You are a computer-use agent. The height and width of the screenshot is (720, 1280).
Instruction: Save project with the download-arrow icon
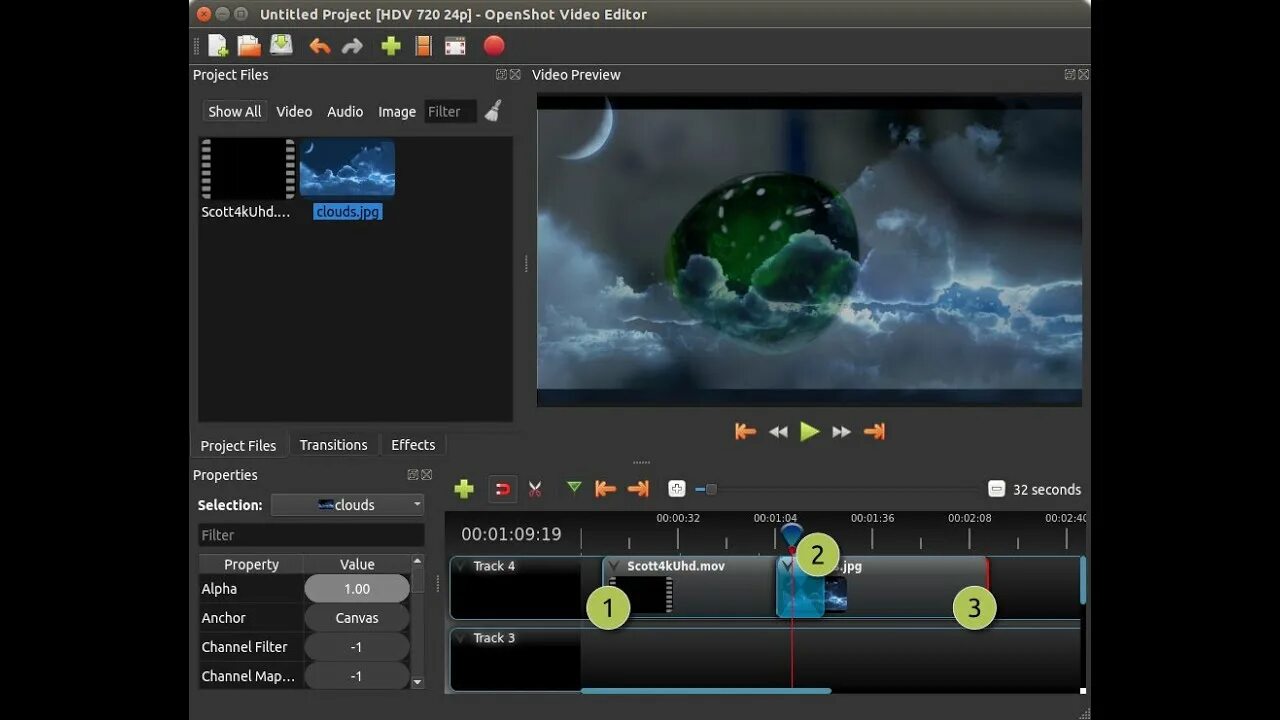(x=282, y=46)
